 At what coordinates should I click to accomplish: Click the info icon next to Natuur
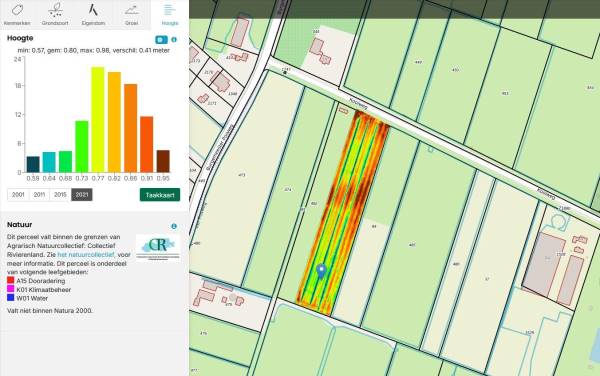pyautogui.click(x=174, y=226)
